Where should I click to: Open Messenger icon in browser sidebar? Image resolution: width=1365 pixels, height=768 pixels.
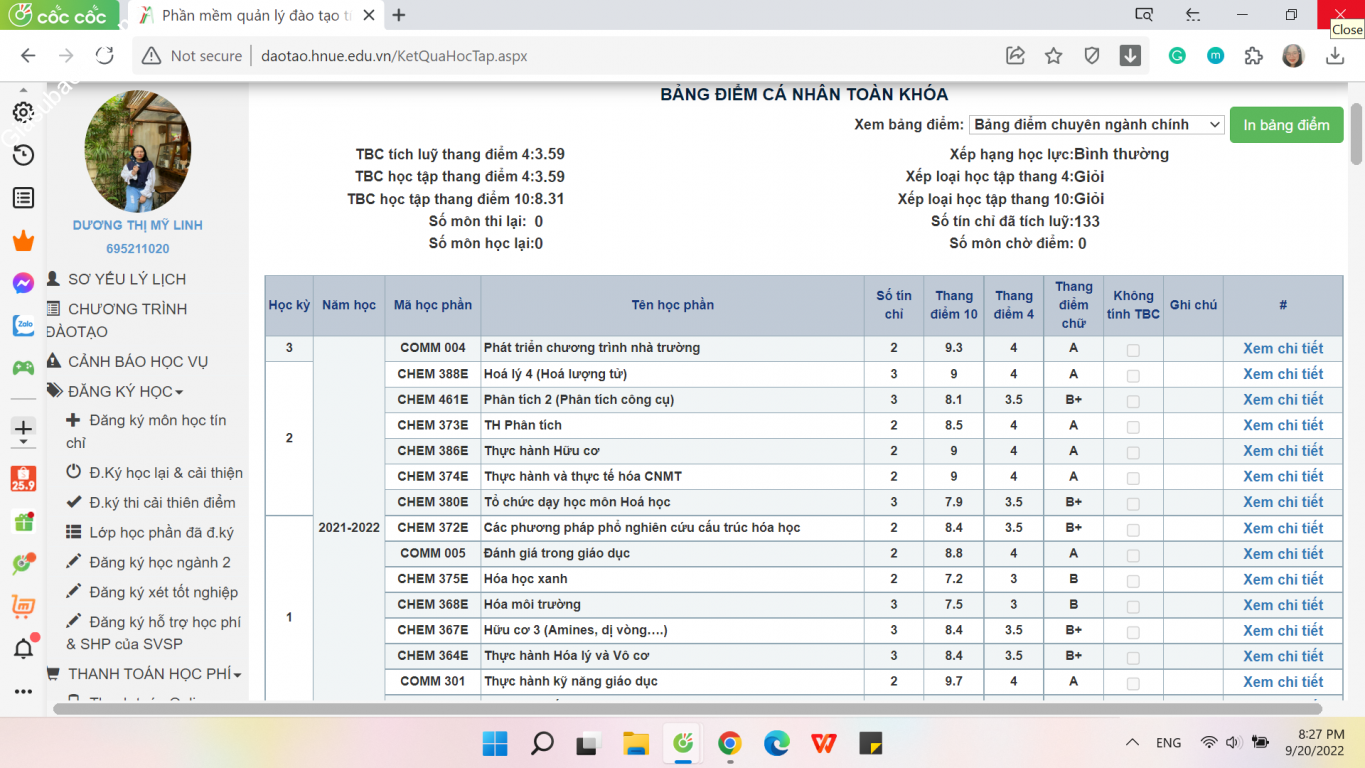coord(23,283)
